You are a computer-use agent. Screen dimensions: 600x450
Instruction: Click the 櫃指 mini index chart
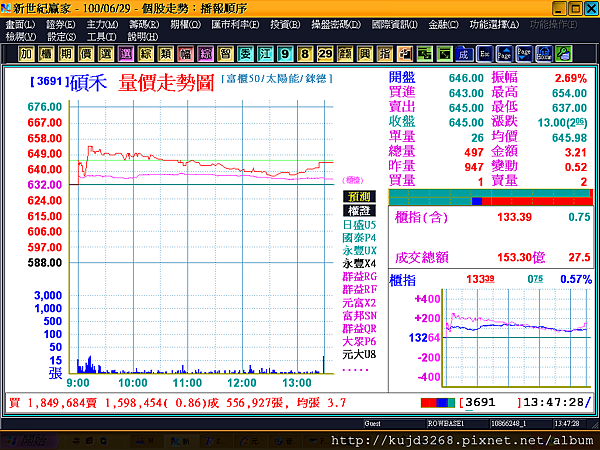pos(517,338)
